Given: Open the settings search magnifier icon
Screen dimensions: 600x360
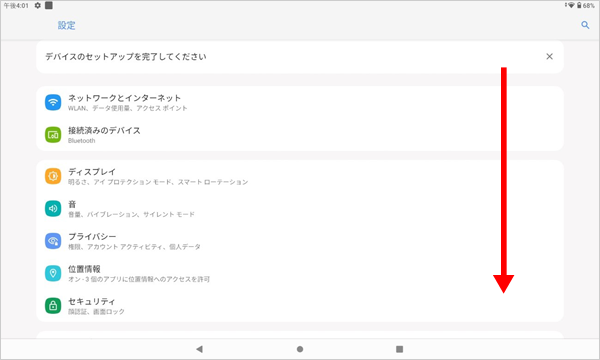Looking at the screenshot, I should (585, 25).
